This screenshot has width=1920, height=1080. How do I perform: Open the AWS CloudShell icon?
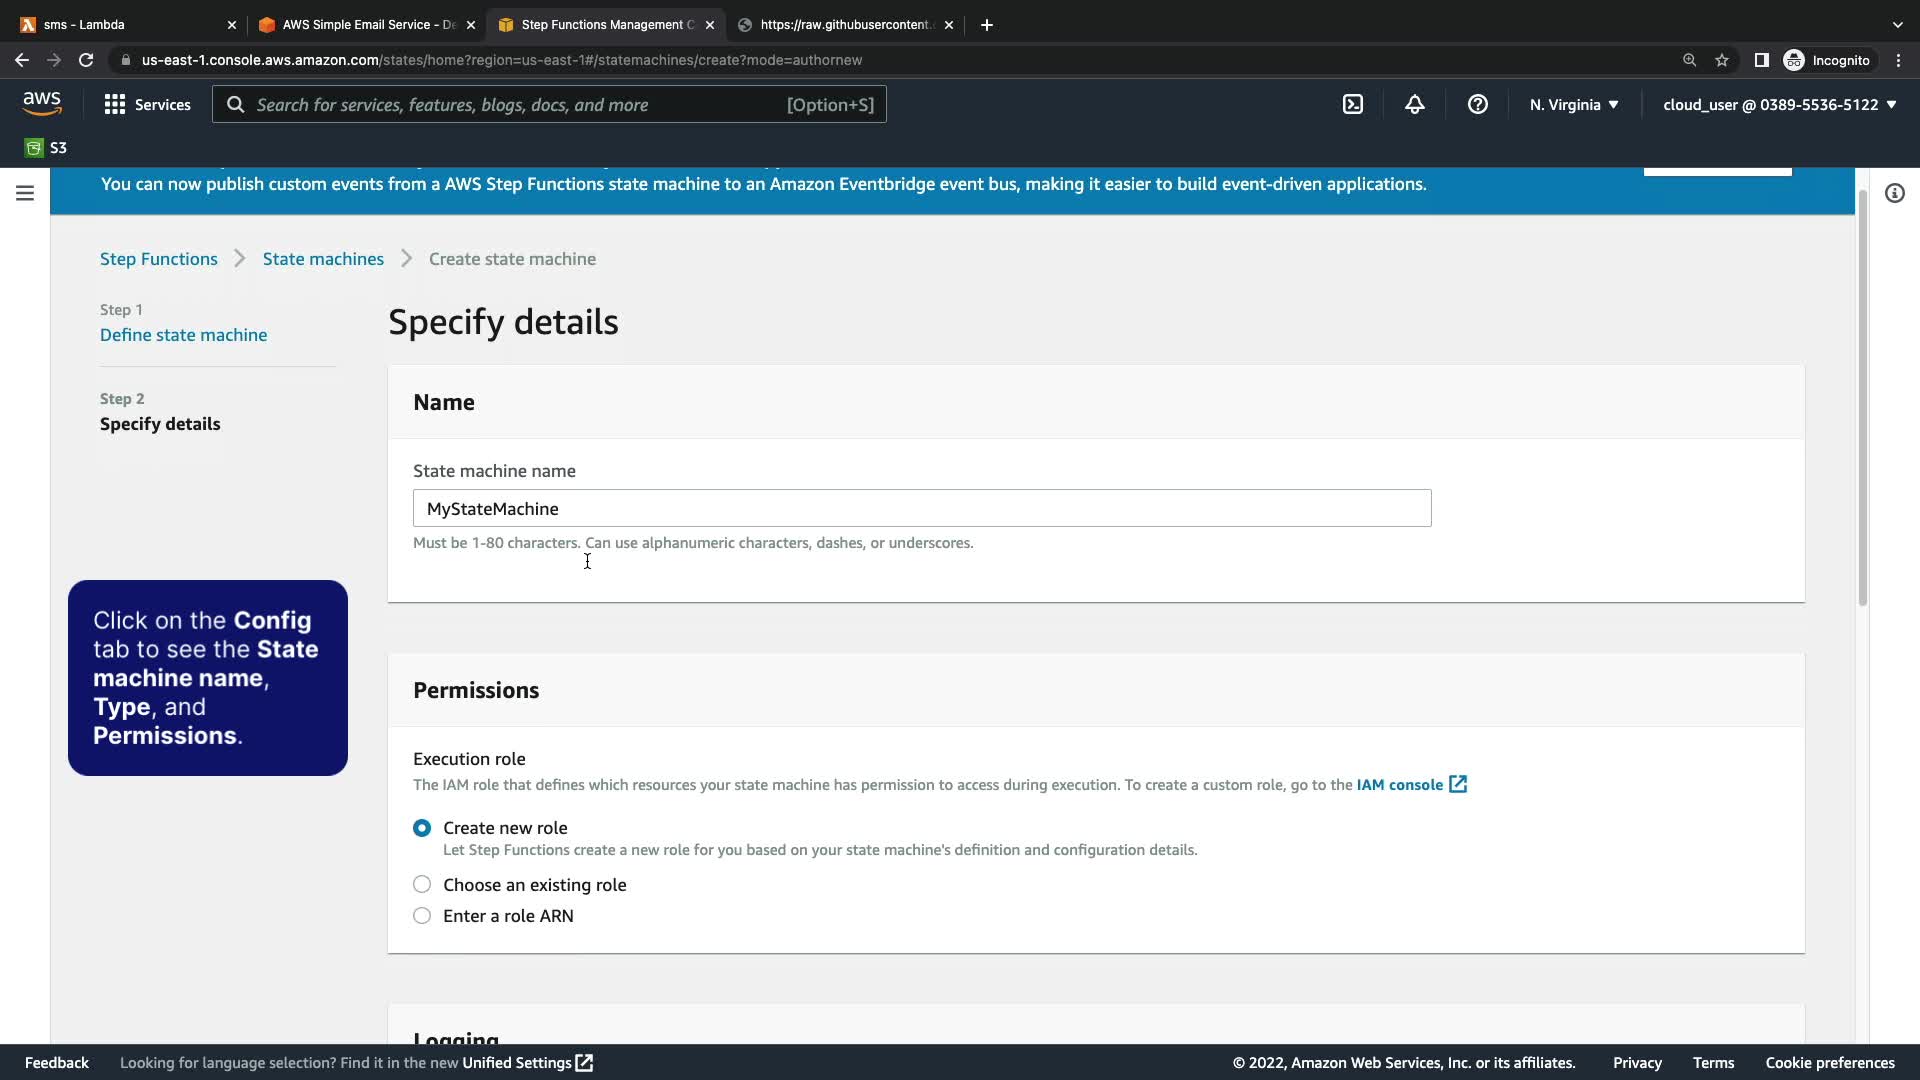click(1352, 104)
